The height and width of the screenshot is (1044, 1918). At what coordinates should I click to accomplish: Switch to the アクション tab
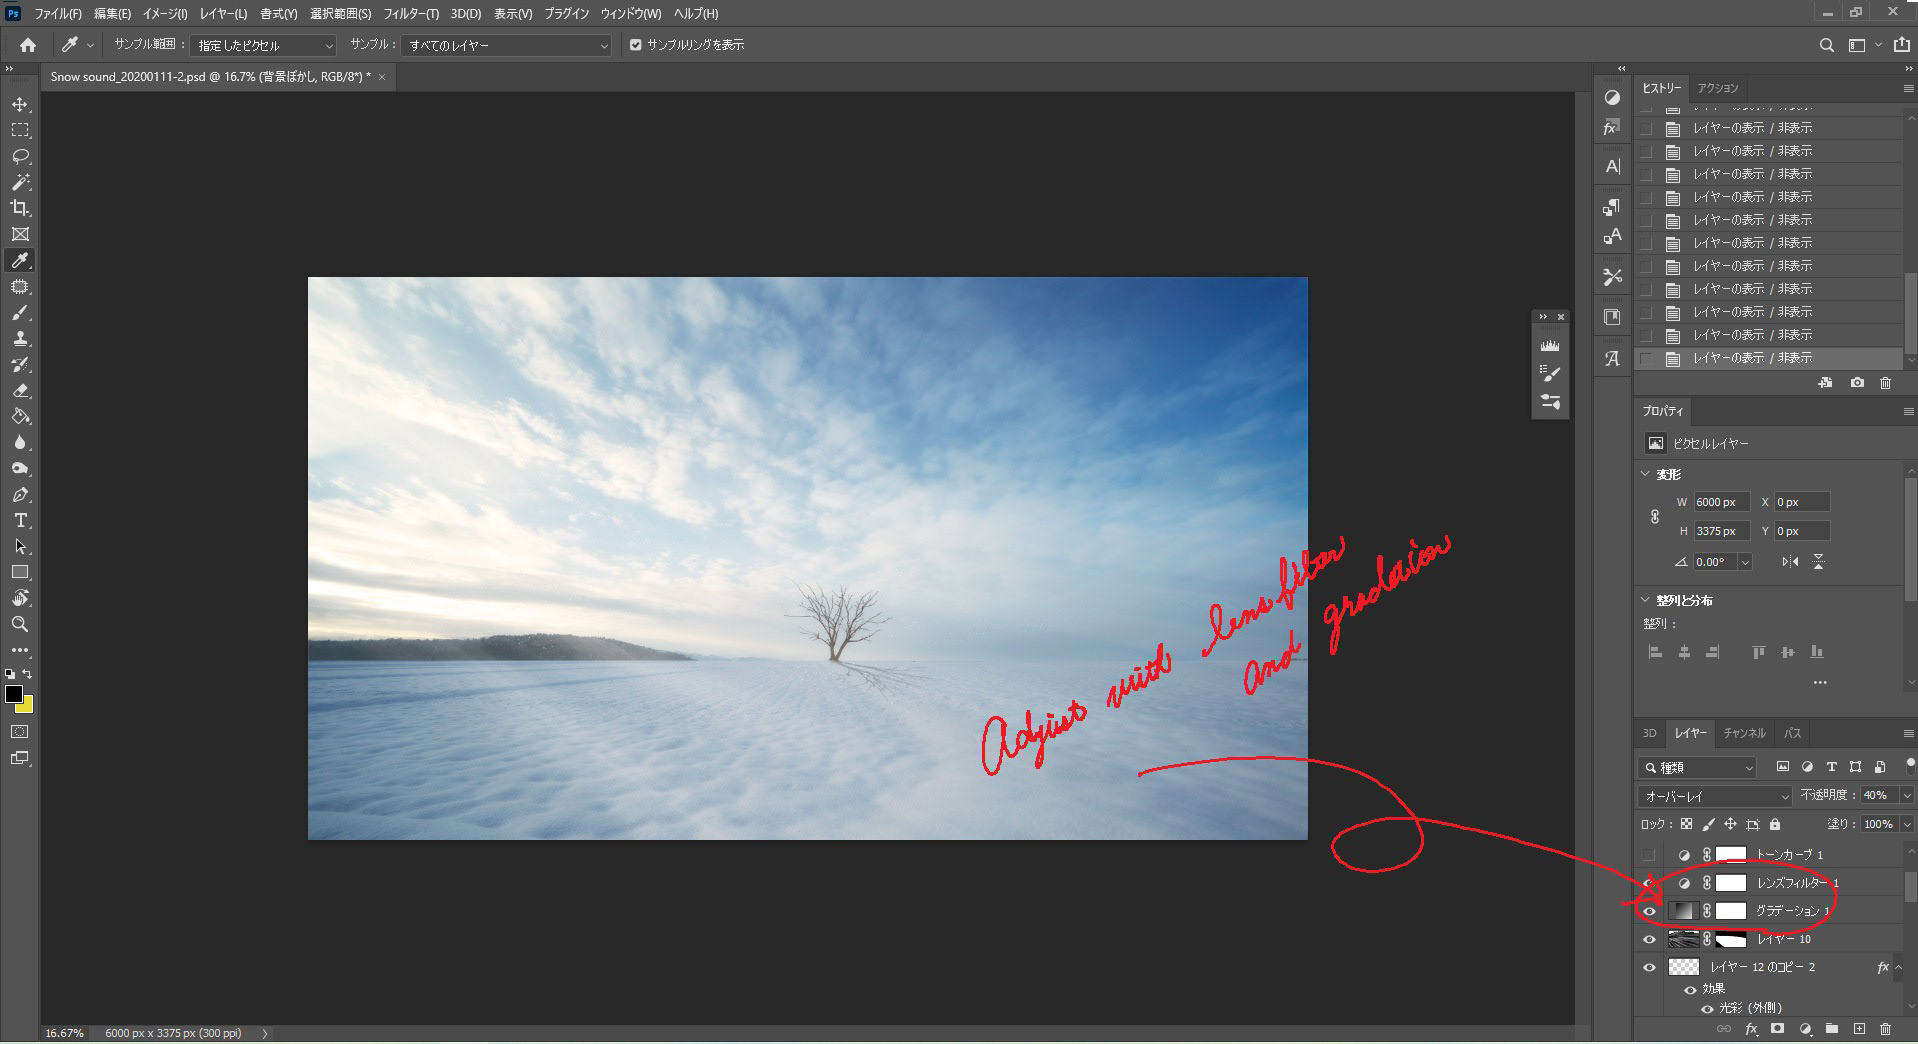(1718, 88)
